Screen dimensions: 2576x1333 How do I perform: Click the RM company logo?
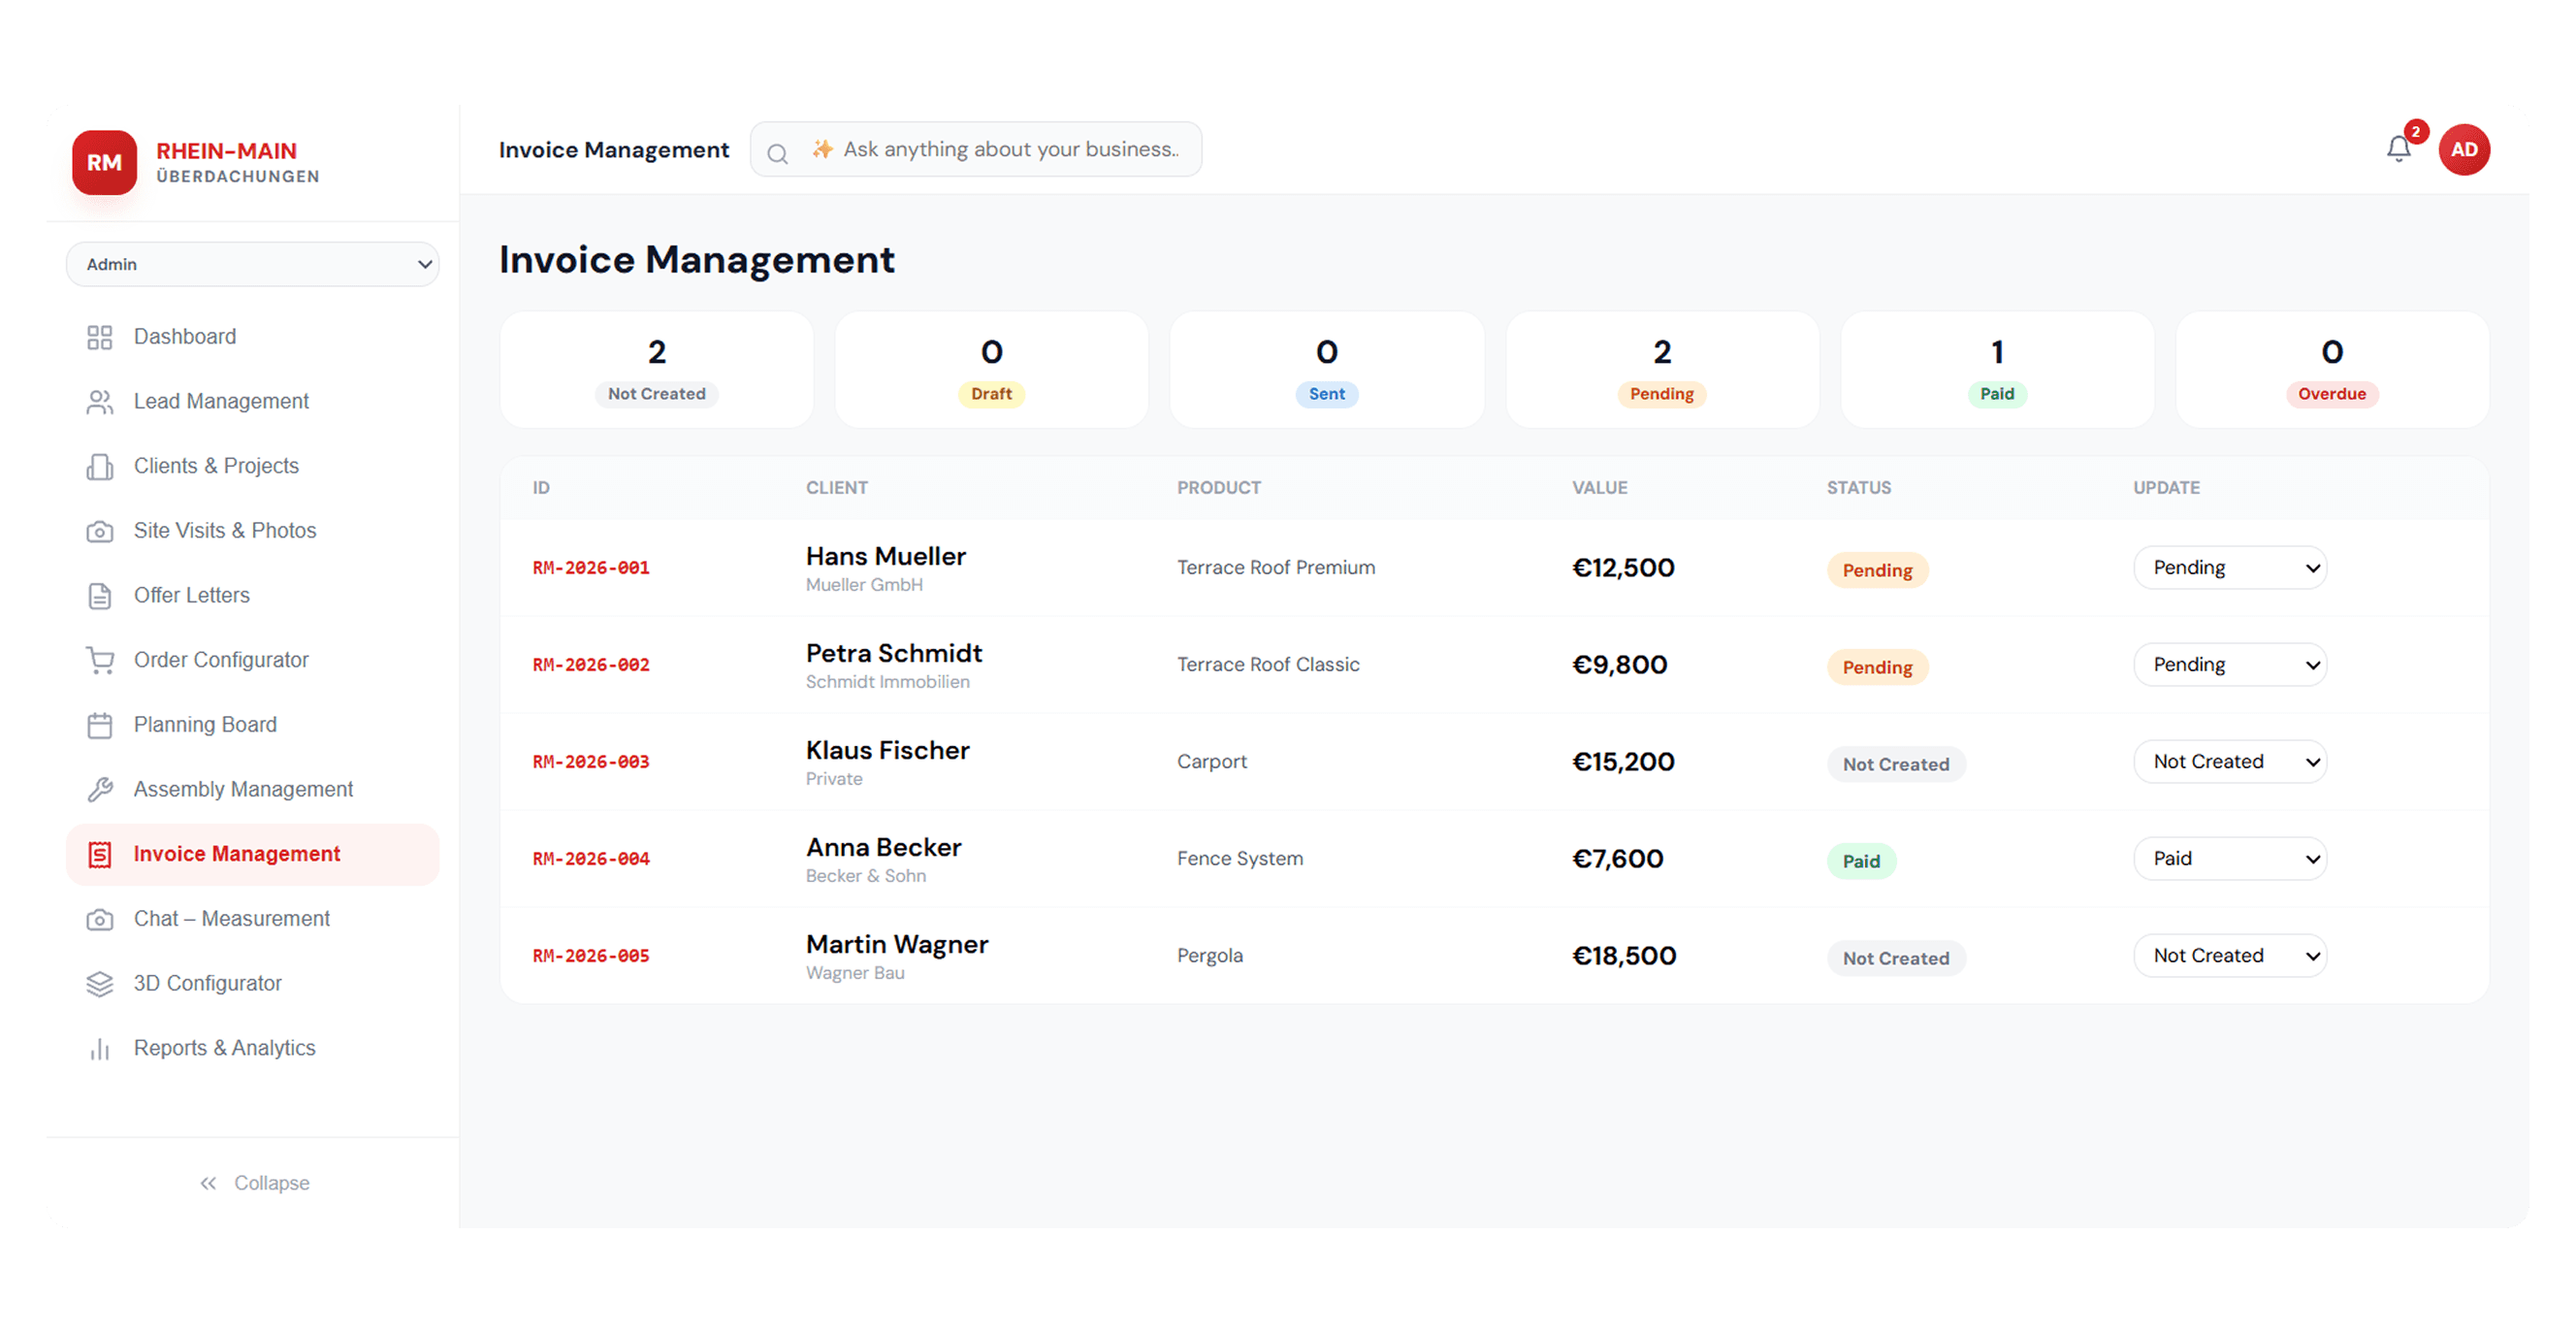[104, 162]
